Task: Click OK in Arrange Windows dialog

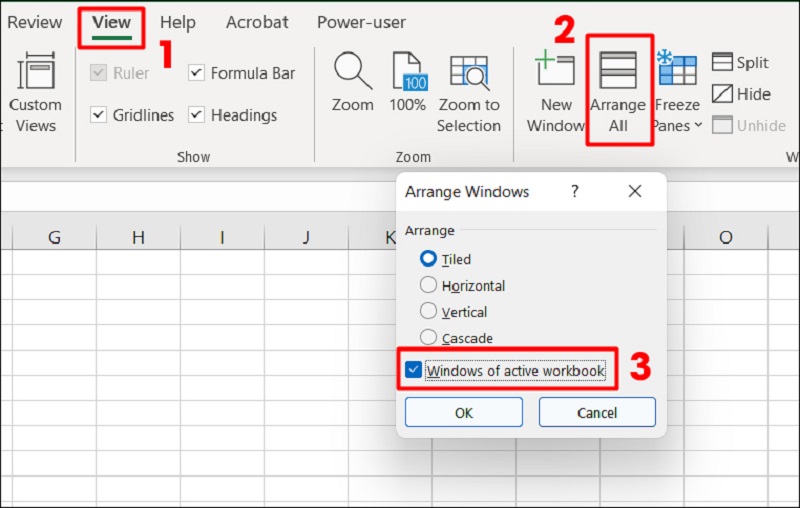Action: click(x=463, y=412)
